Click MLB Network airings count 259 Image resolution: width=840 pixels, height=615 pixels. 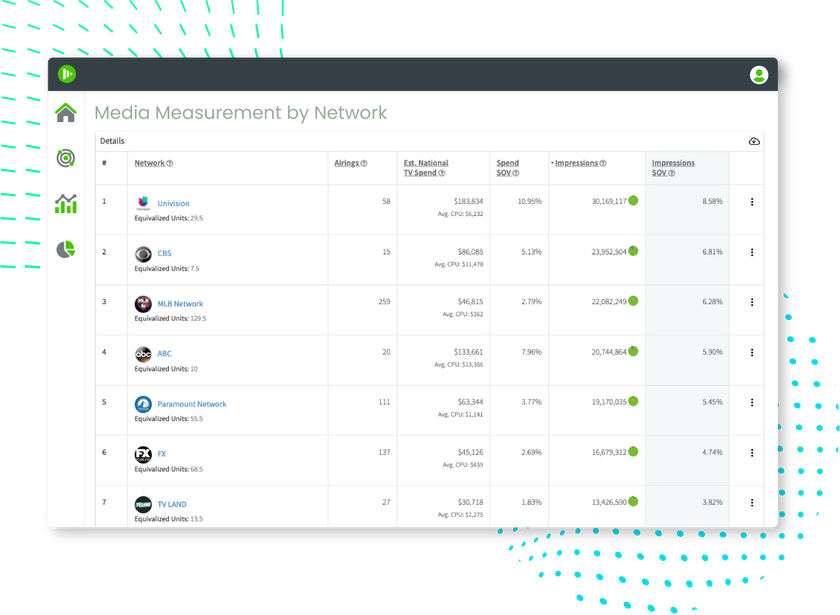tap(384, 302)
